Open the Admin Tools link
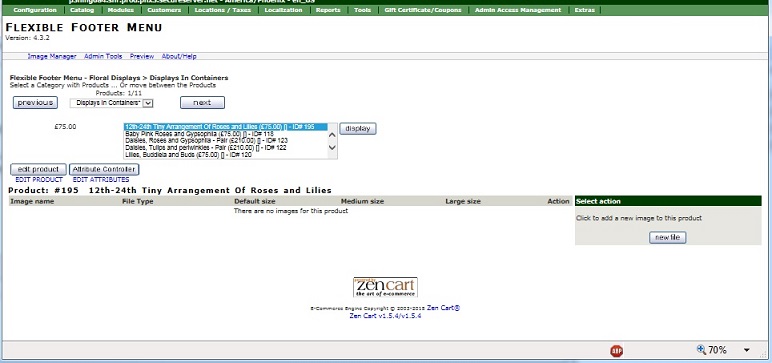Image resolution: width=772 pixels, height=363 pixels. (x=103, y=57)
